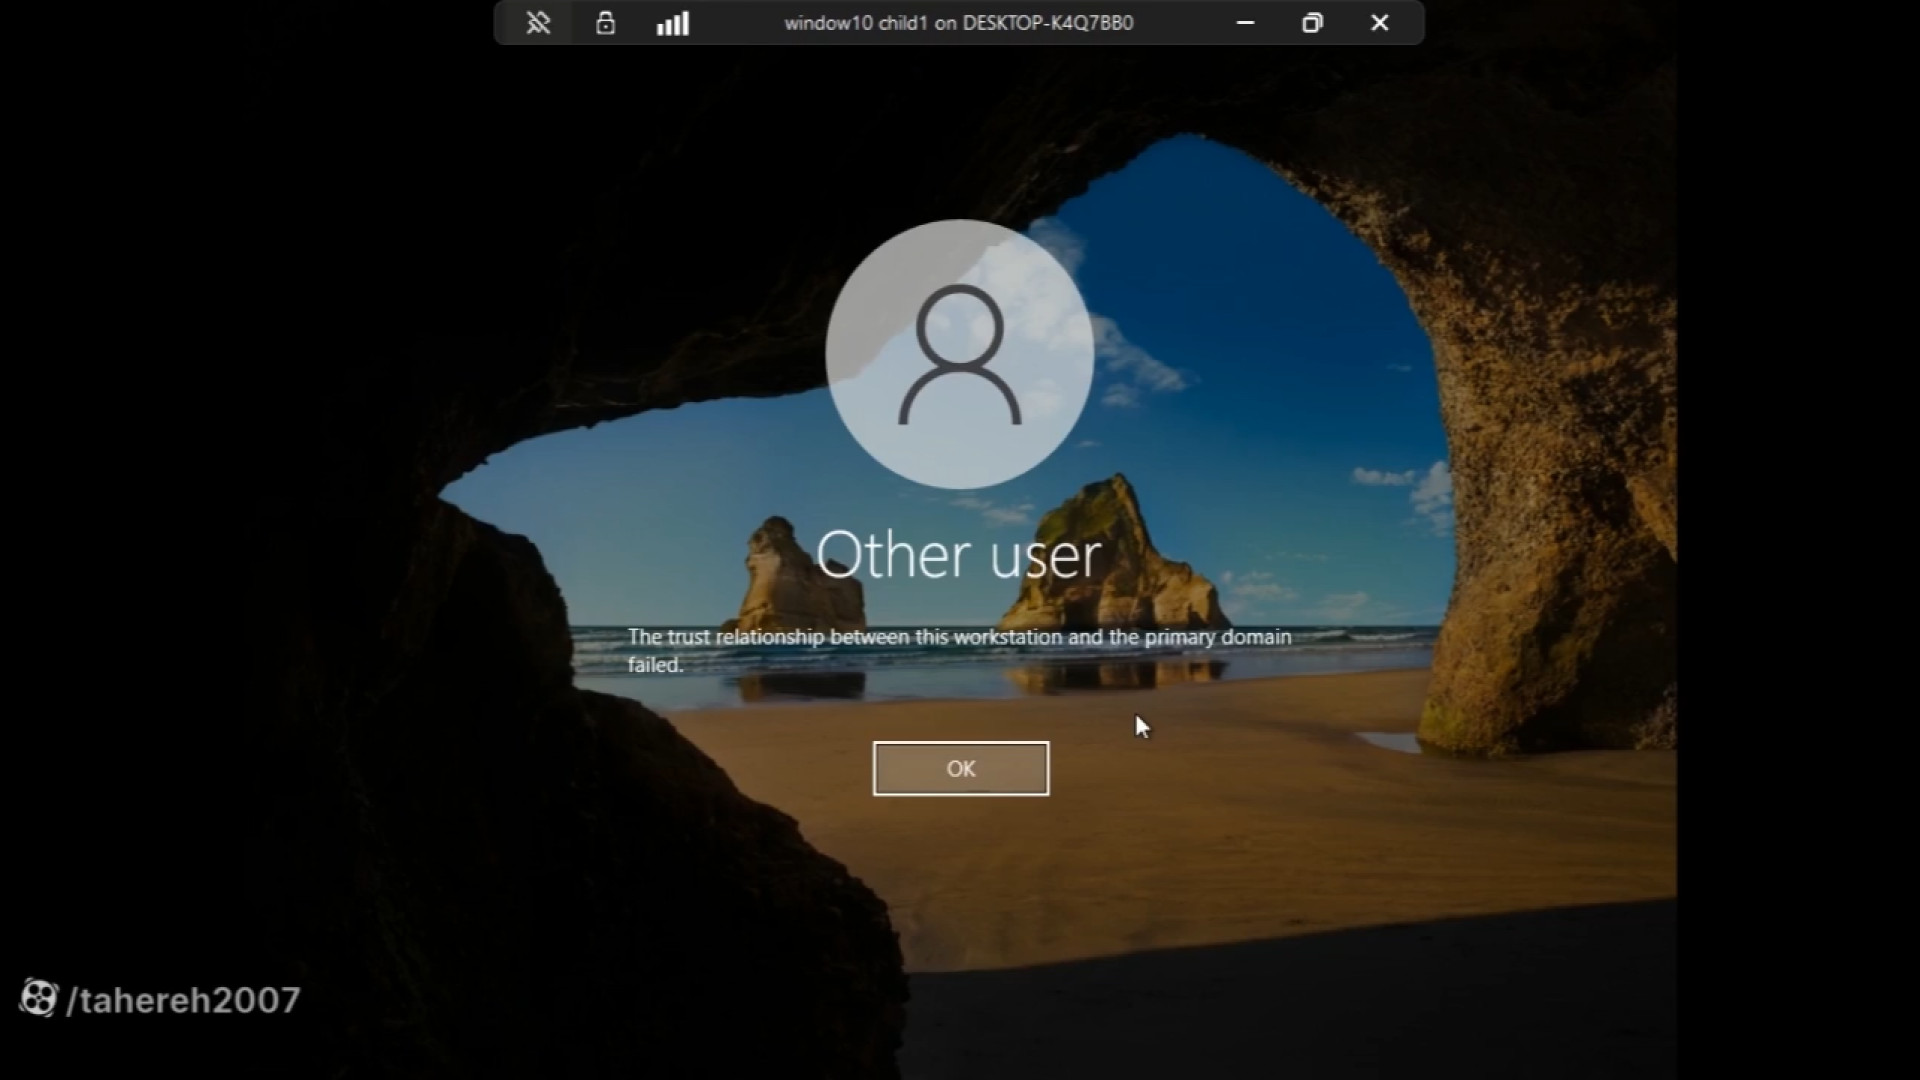Click the film reel logo in watermark
1920x1080 pixels.
click(x=38, y=998)
